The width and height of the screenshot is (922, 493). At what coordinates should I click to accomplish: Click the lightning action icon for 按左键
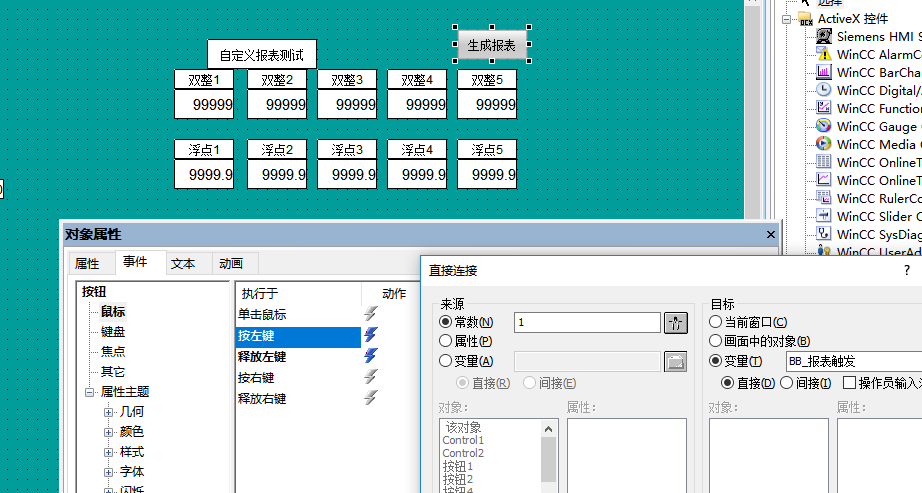371,335
